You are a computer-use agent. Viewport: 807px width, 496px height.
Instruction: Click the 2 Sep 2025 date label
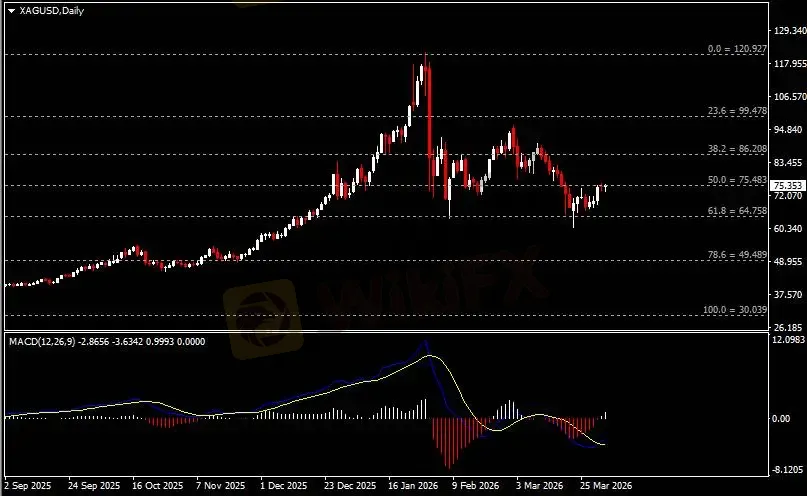tap(28, 486)
